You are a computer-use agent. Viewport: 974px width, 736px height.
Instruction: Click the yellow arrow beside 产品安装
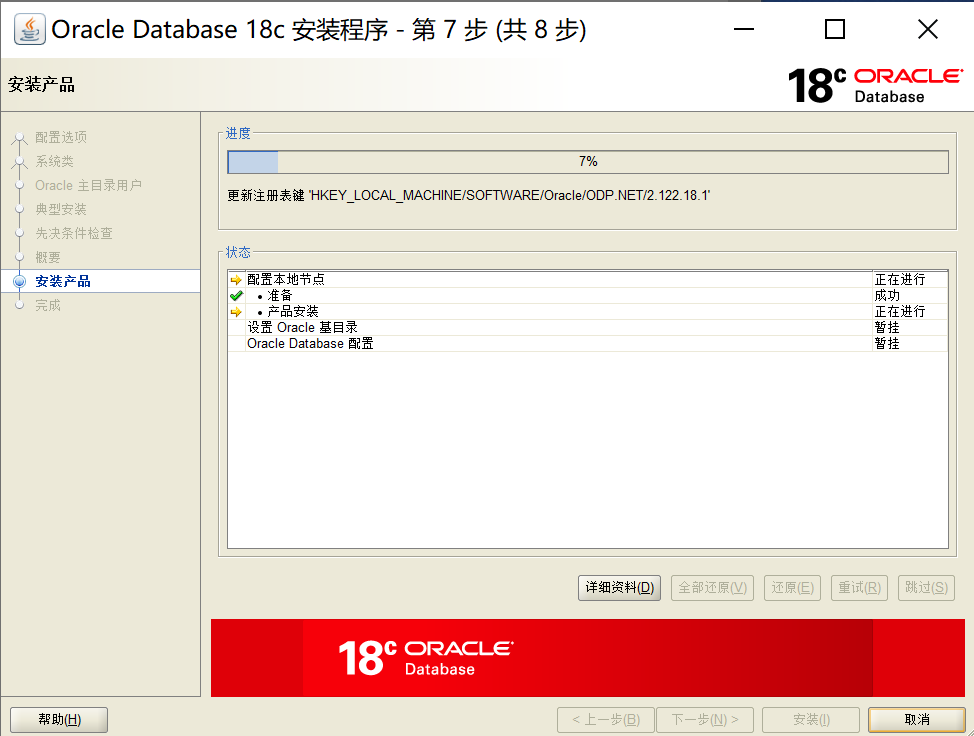[236, 311]
